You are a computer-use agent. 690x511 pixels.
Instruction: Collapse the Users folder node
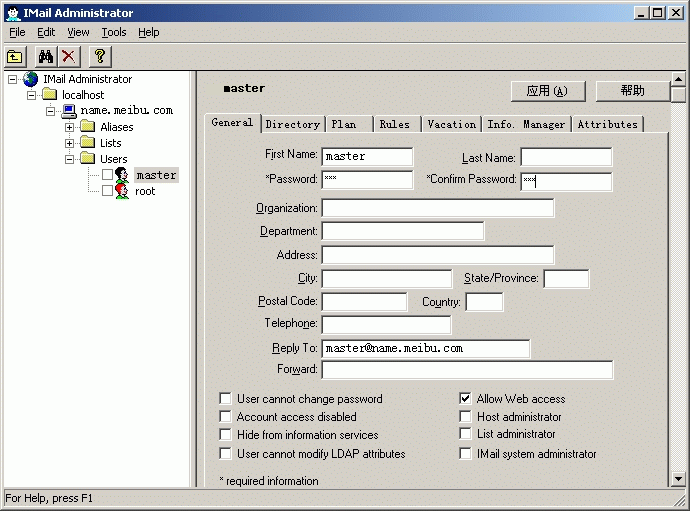point(70,159)
